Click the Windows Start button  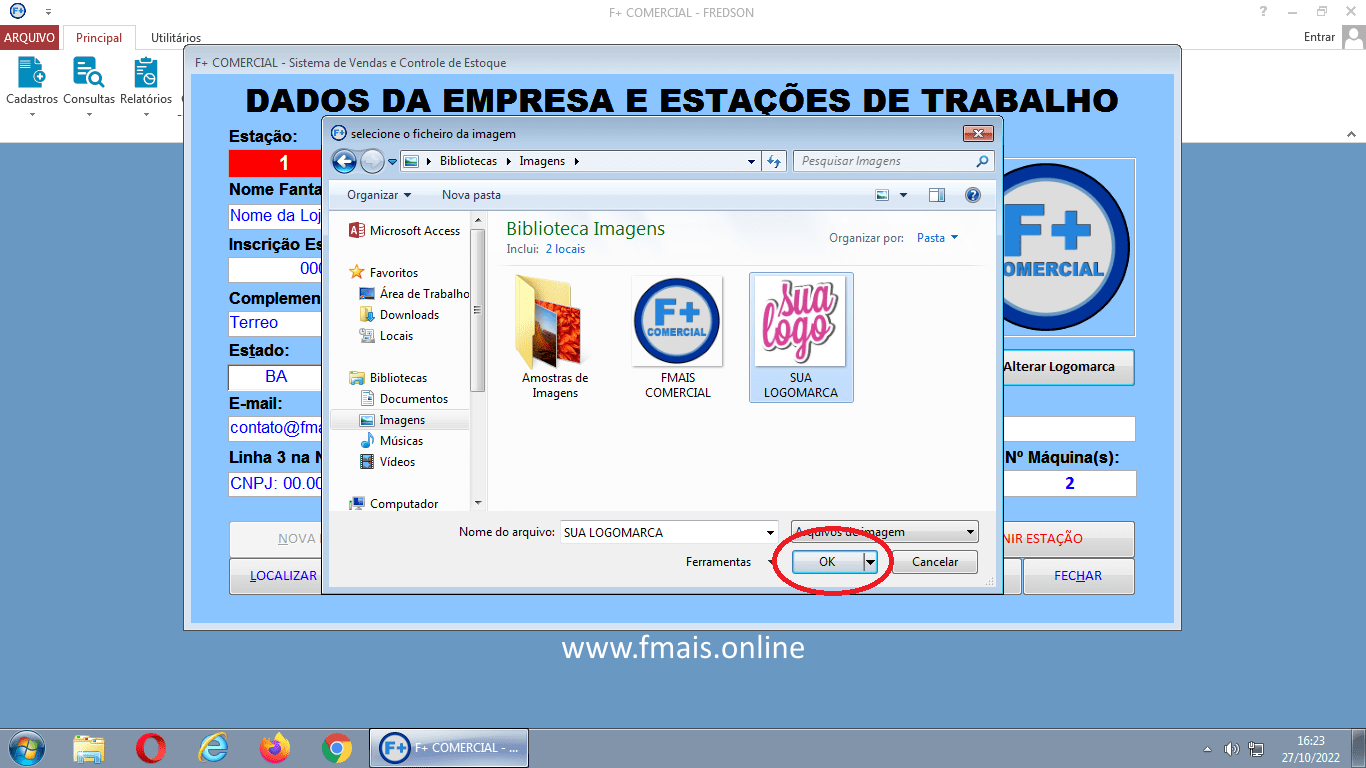[25, 748]
